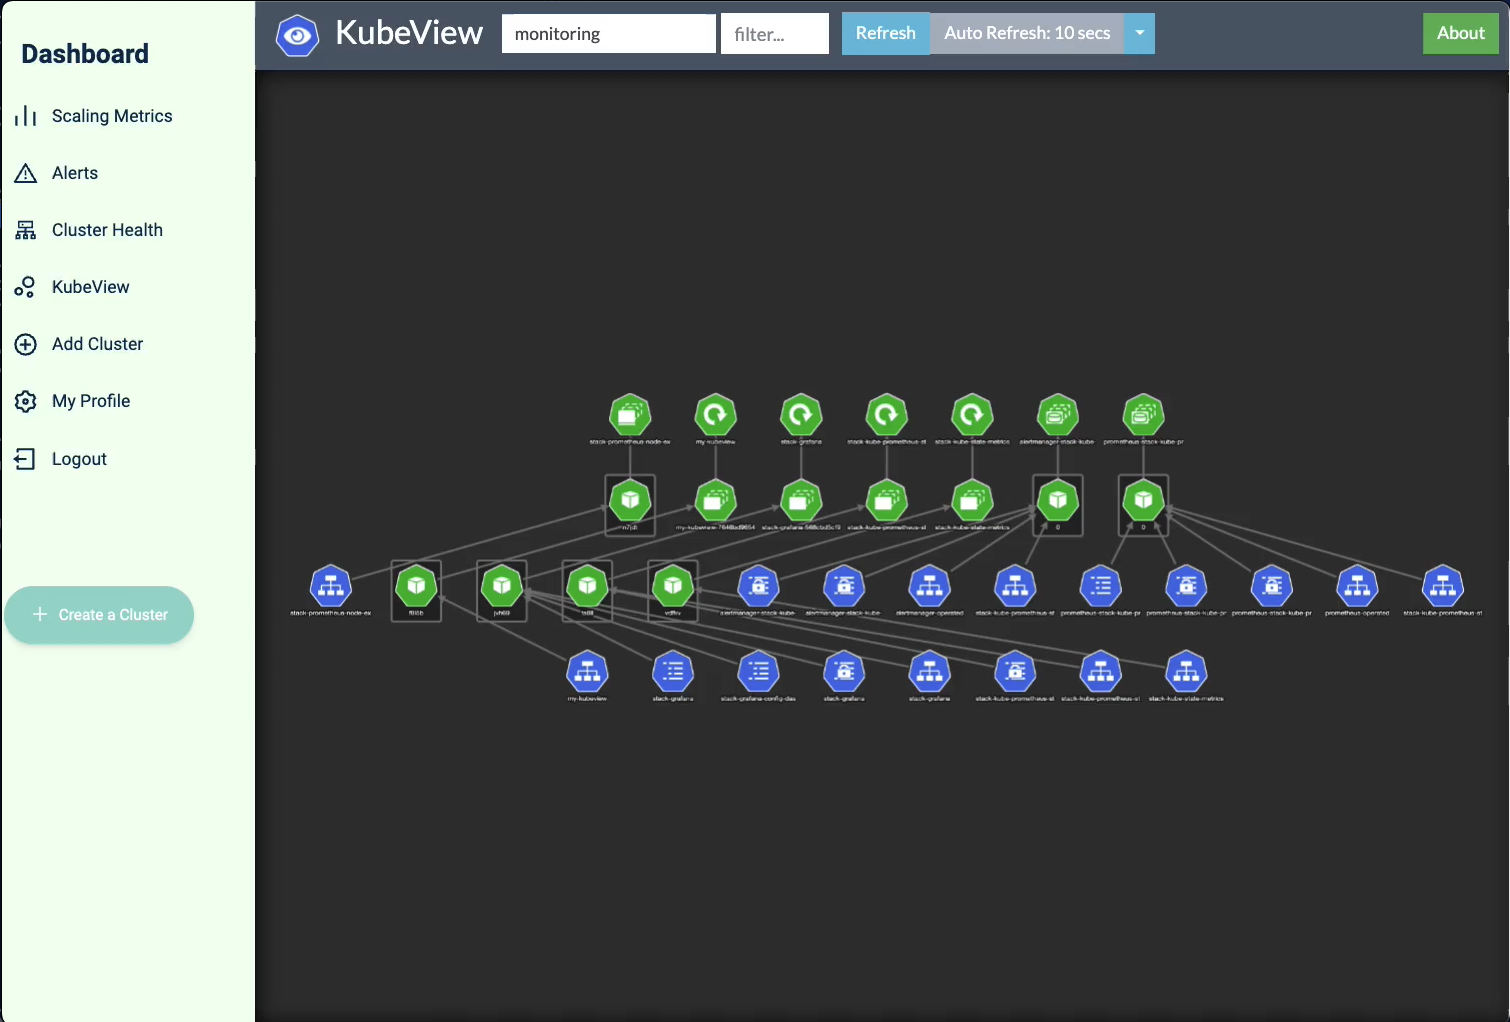Click the blue Refresh button
The width and height of the screenshot is (1510, 1022).
click(x=886, y=33)
